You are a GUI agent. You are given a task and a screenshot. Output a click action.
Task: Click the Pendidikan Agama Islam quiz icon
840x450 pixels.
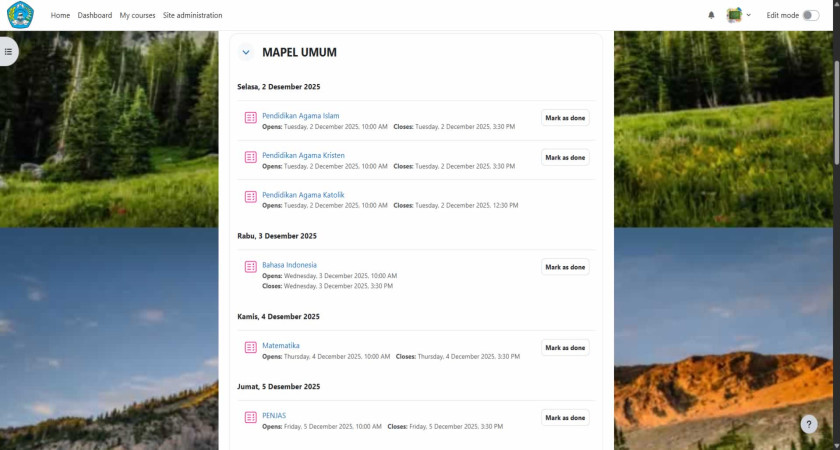[251, 118]
